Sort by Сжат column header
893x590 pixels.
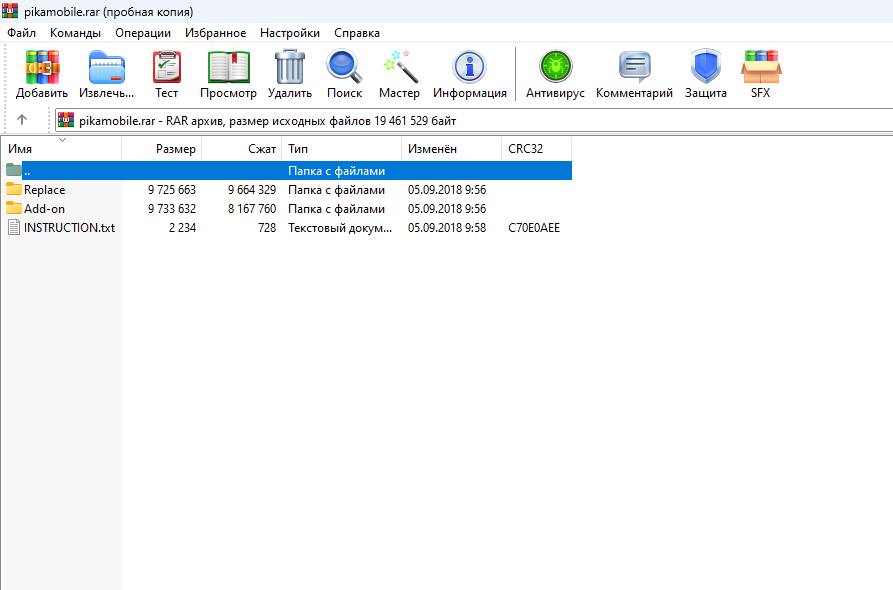pos(242,149)
